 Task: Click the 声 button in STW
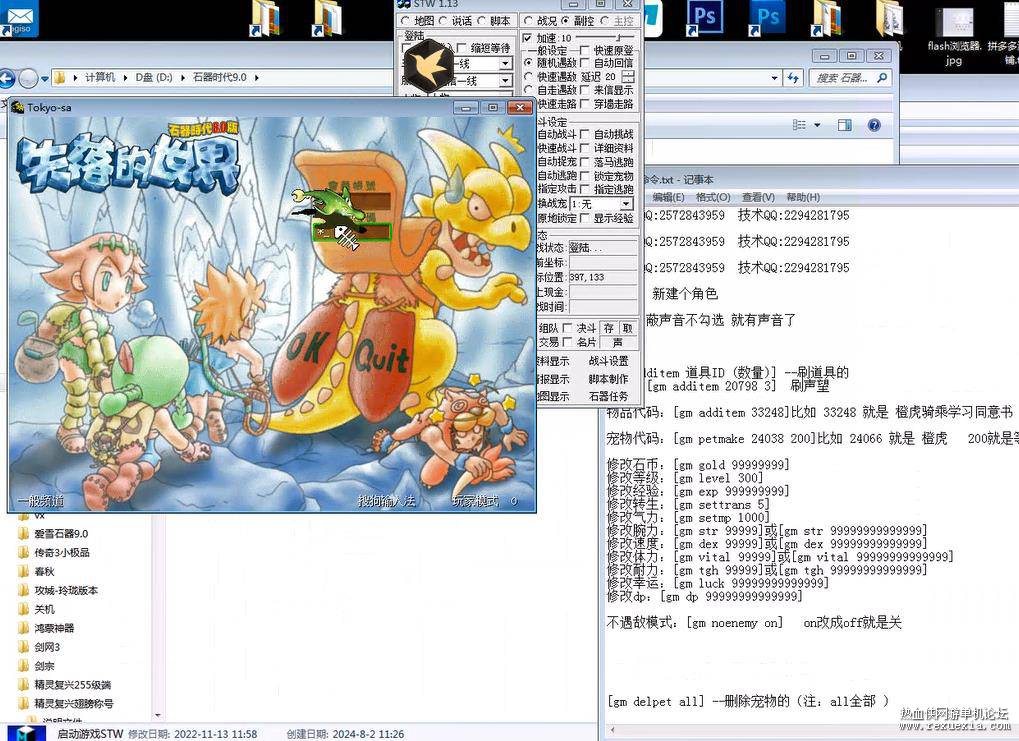click(617, 342)
